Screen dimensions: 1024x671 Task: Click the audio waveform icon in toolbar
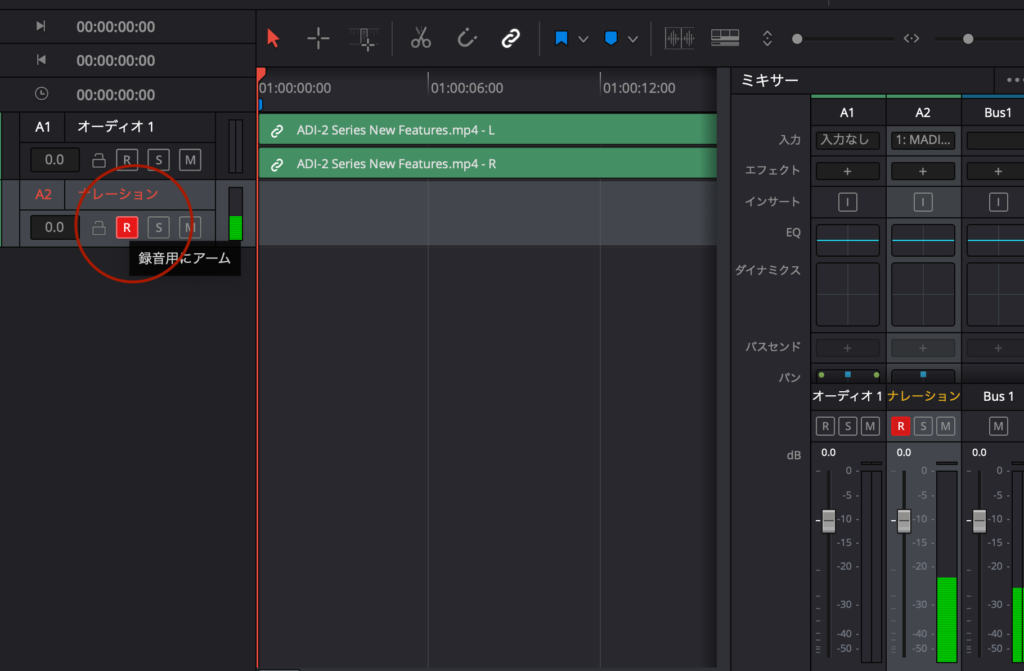click(x=680, y=39)
